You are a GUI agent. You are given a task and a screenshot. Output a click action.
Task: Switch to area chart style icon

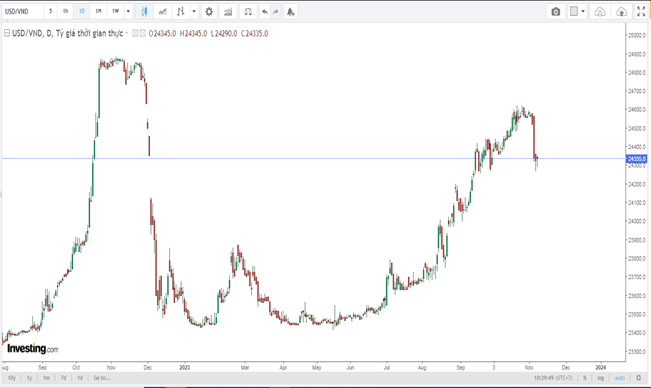[162, 12]
